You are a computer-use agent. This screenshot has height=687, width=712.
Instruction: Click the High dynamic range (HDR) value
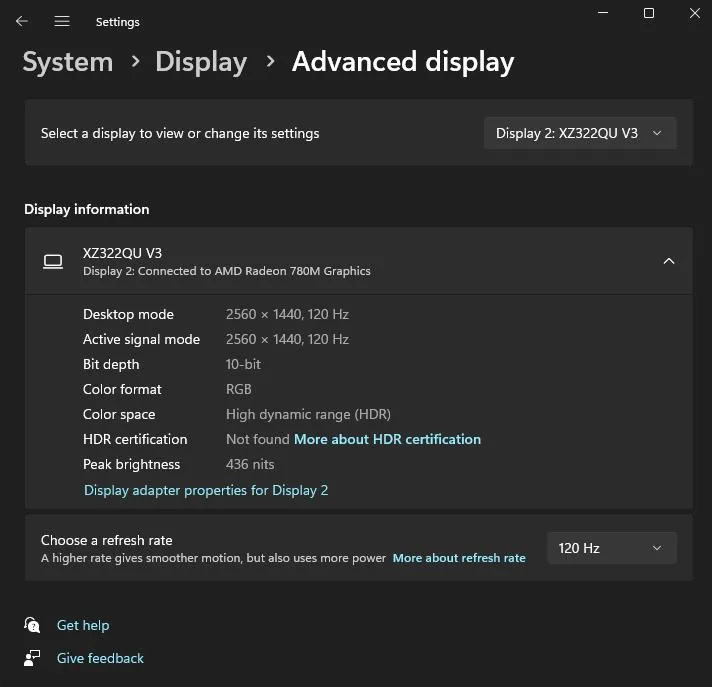point(308,414)
